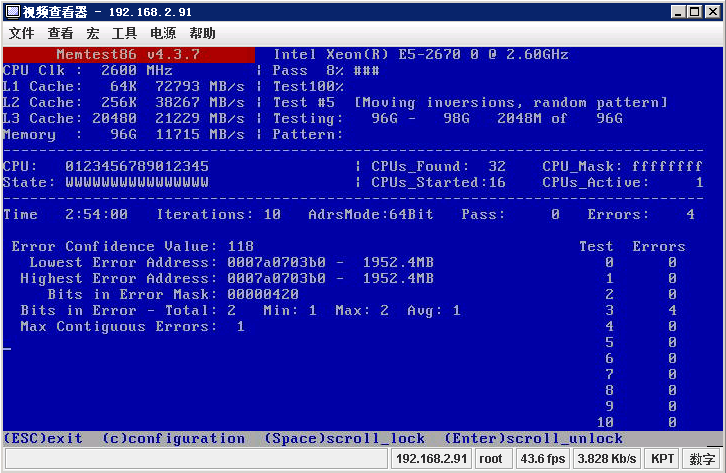Click the Errors: 4 summary text
Viewport: 726px width, 473px height.
(x=641, y=214)
